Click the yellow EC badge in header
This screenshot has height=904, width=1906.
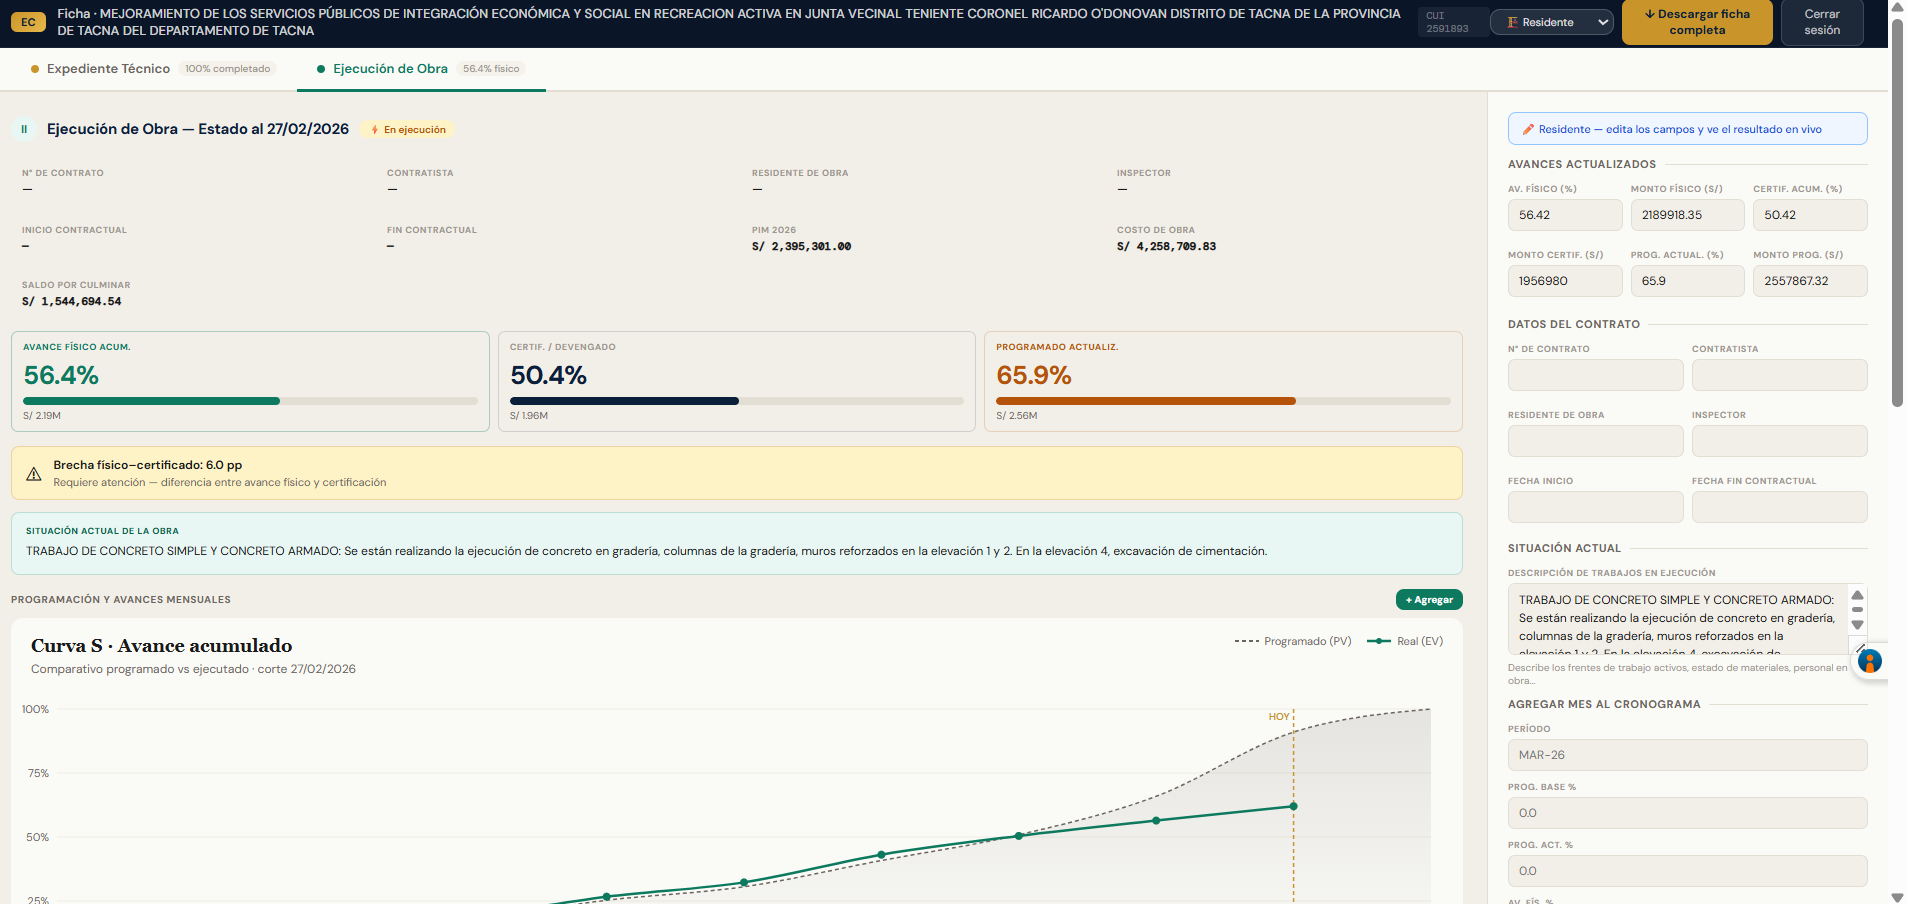[28, 22]
